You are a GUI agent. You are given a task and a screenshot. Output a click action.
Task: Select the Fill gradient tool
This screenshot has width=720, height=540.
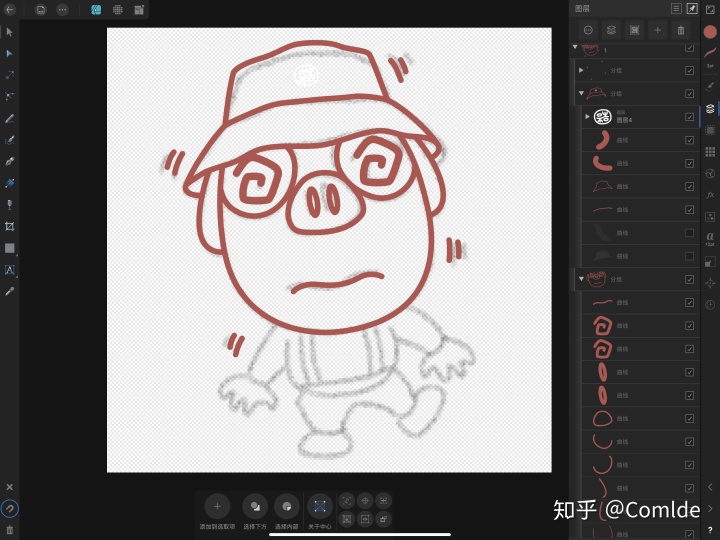click(x=9, y=183)
